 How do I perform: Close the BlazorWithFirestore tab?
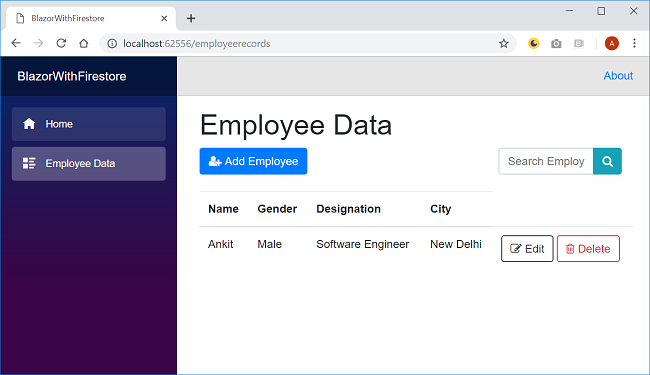tap(164, 18)
